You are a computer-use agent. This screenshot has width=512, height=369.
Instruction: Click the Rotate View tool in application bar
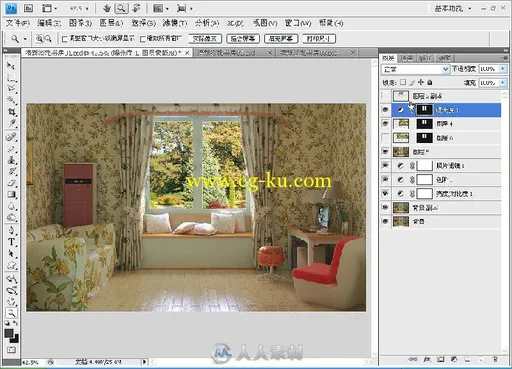point(136,8)
